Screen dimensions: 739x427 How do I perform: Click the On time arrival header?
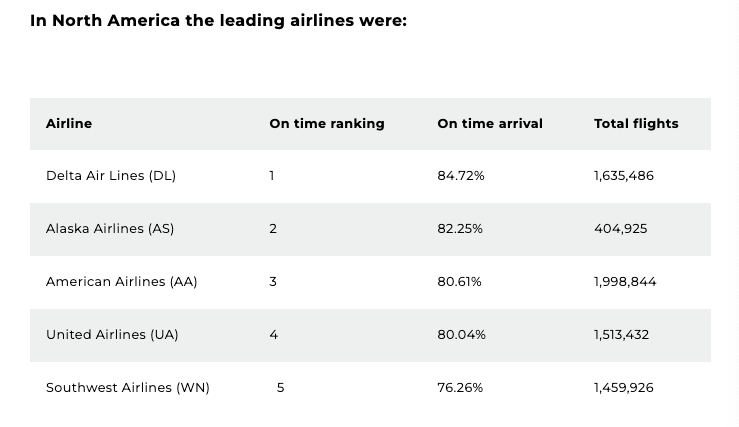(x=490, y=124)
